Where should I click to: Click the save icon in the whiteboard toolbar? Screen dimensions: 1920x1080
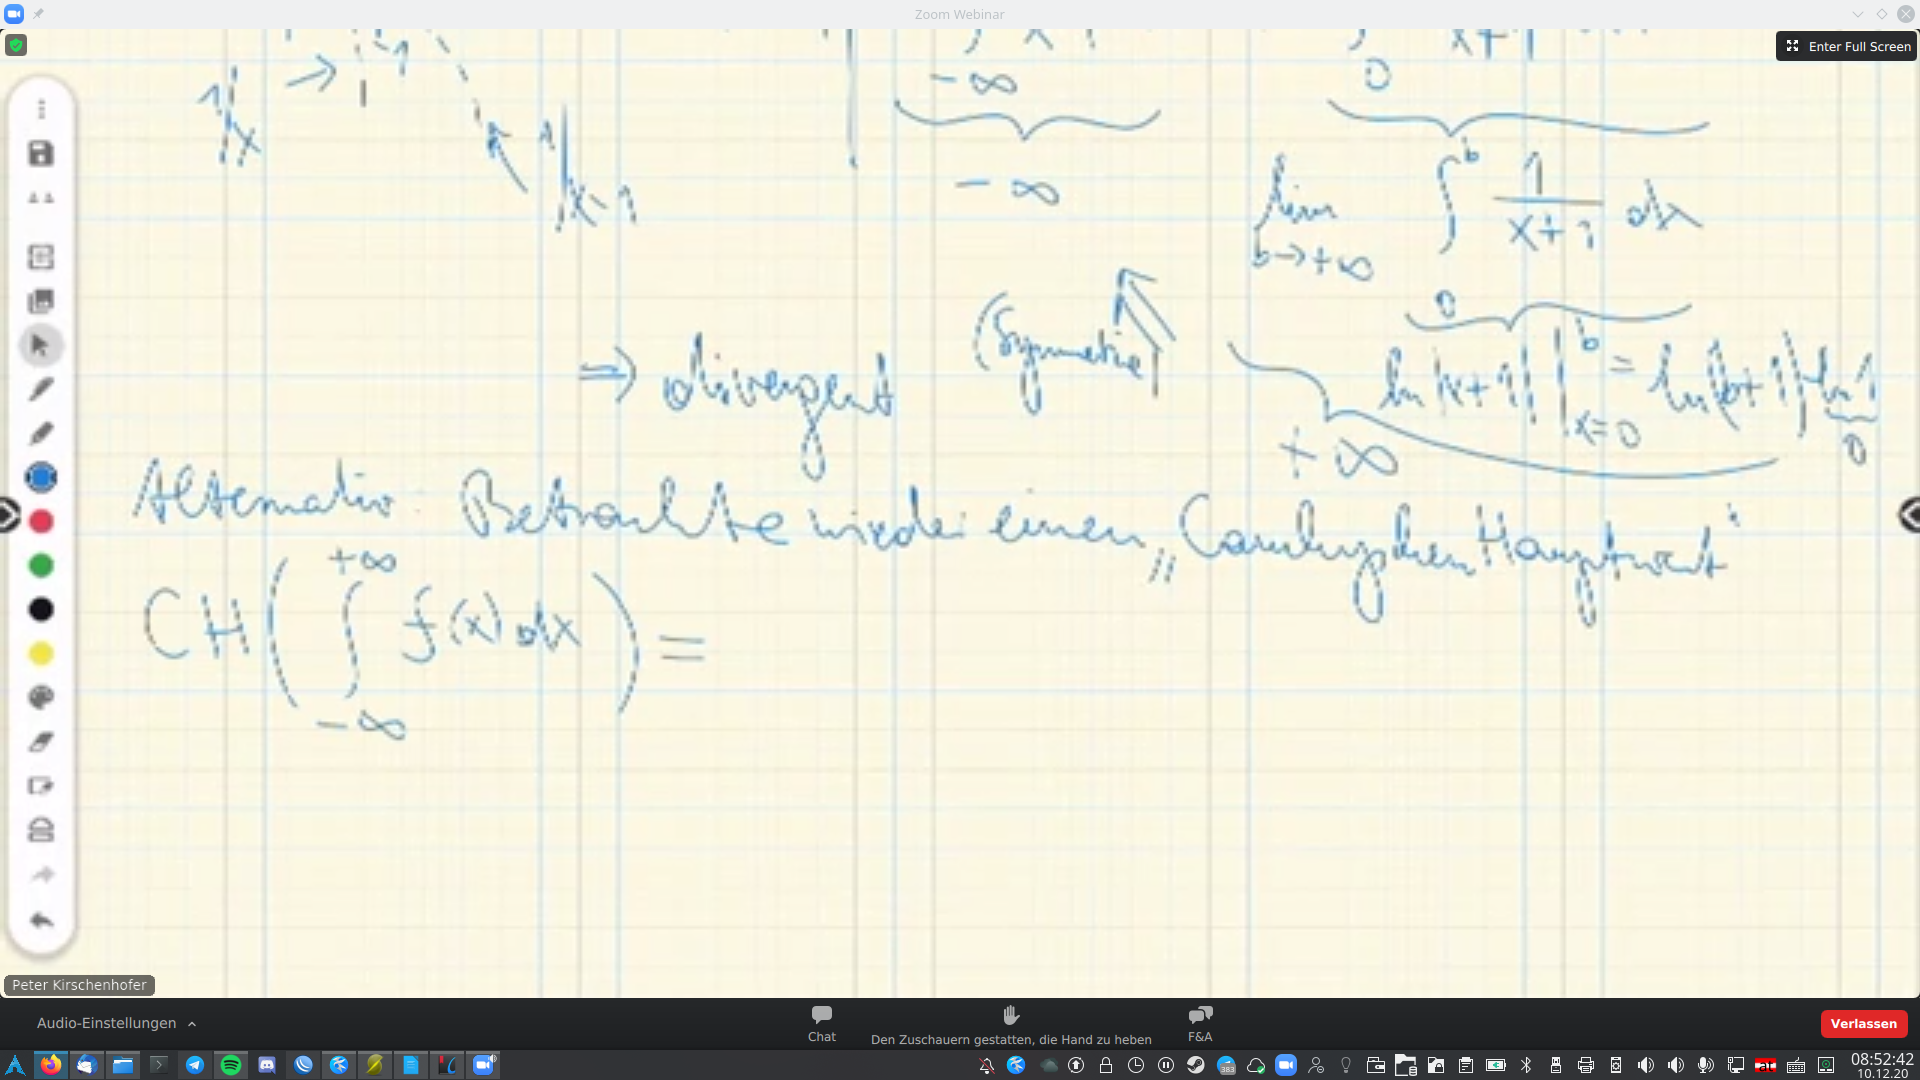[x=41, y=154]
